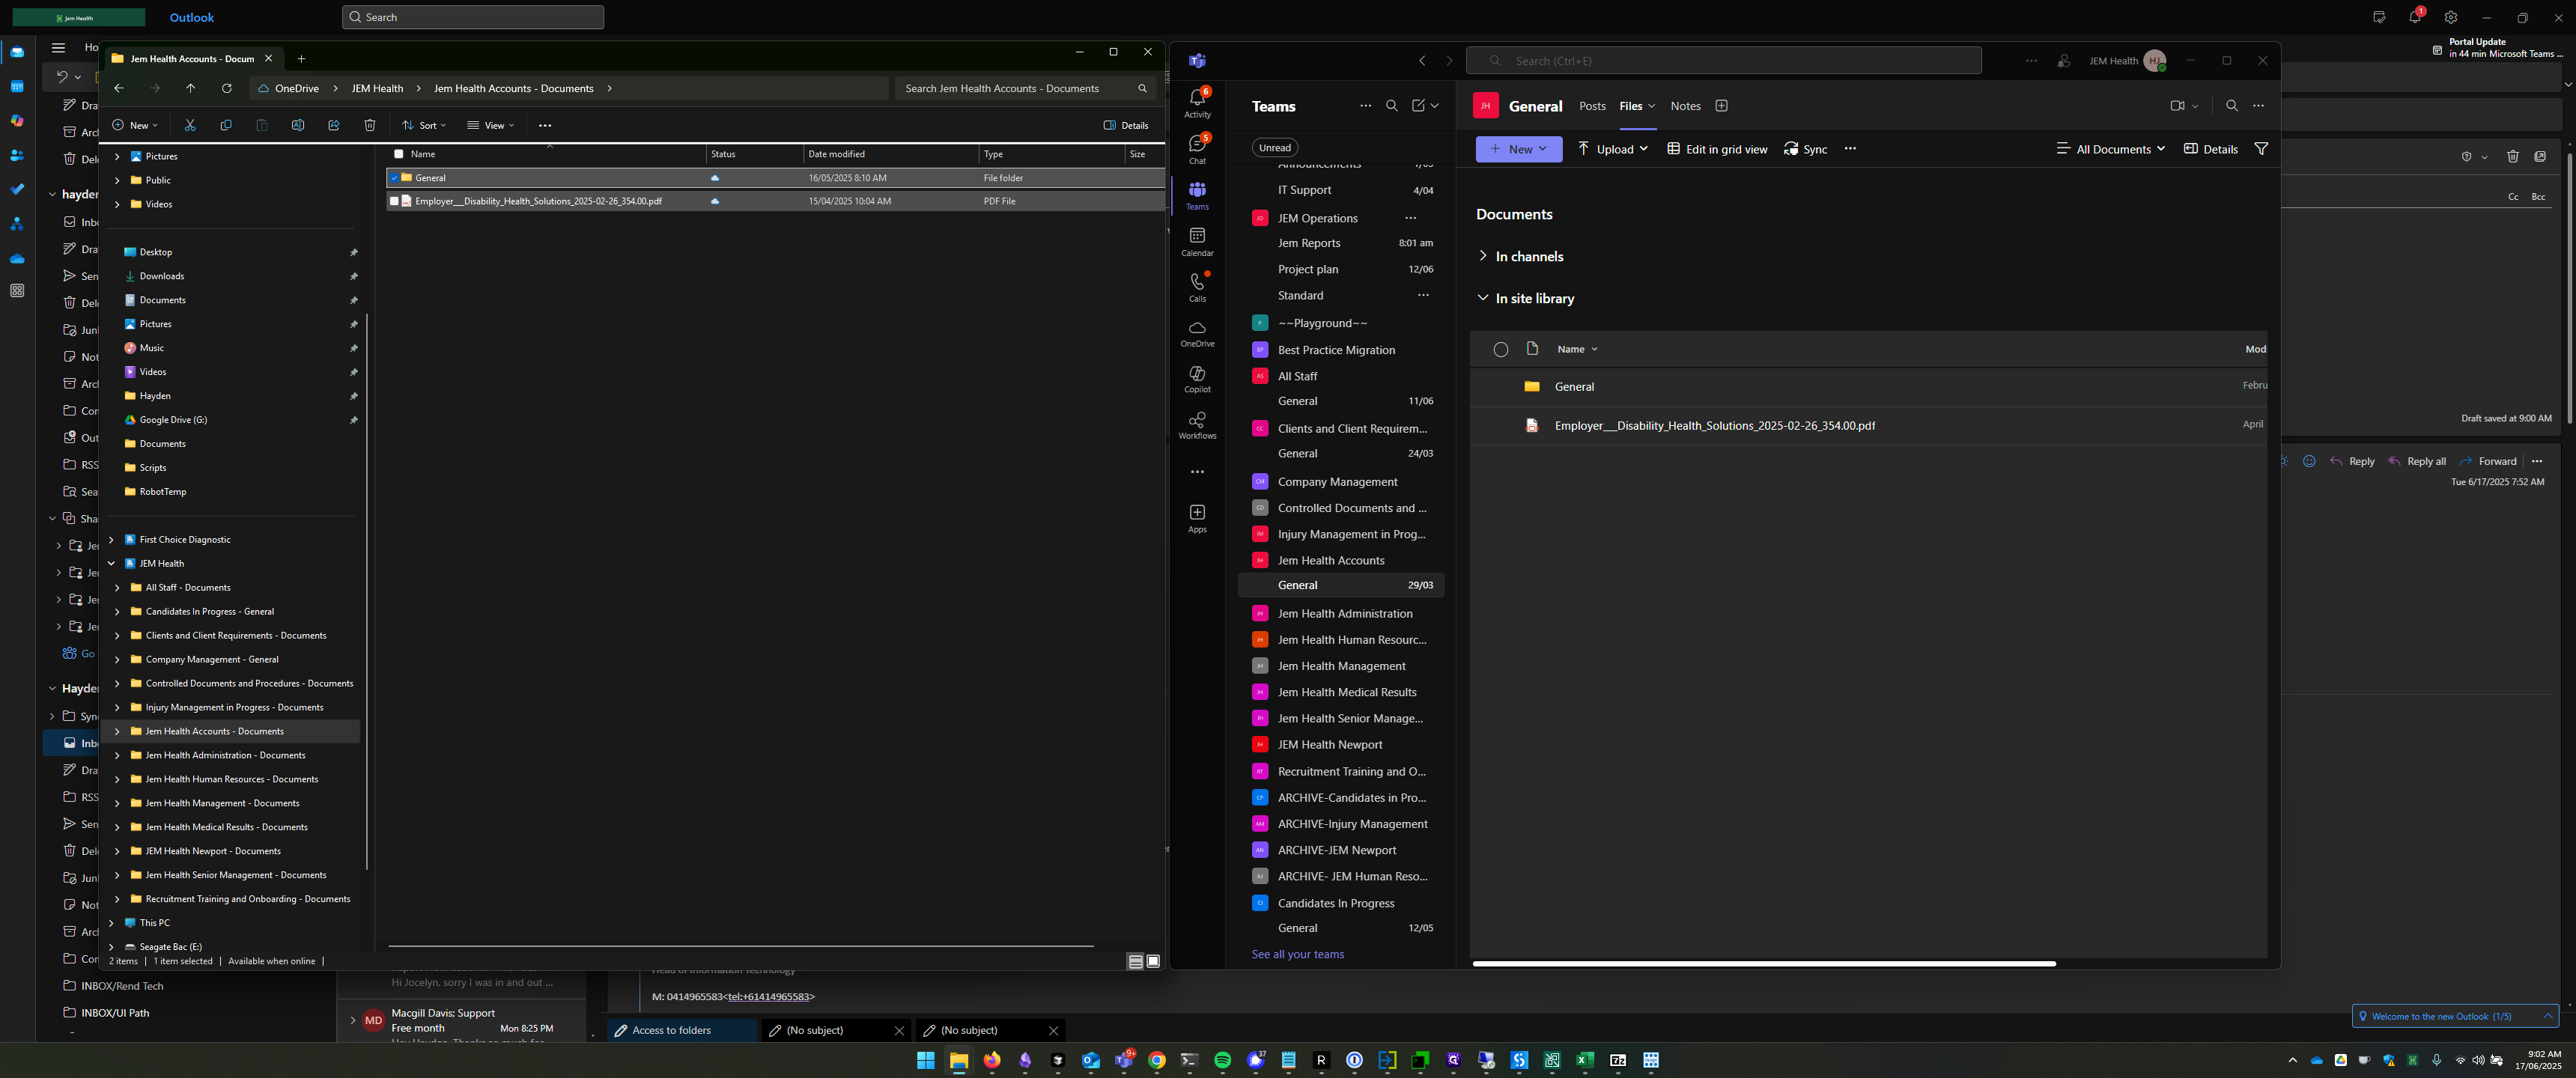The width and height of the screenshot is (2576, 1078).
Task: Click Reply all in Outlook message
Action: point(2417,461)
